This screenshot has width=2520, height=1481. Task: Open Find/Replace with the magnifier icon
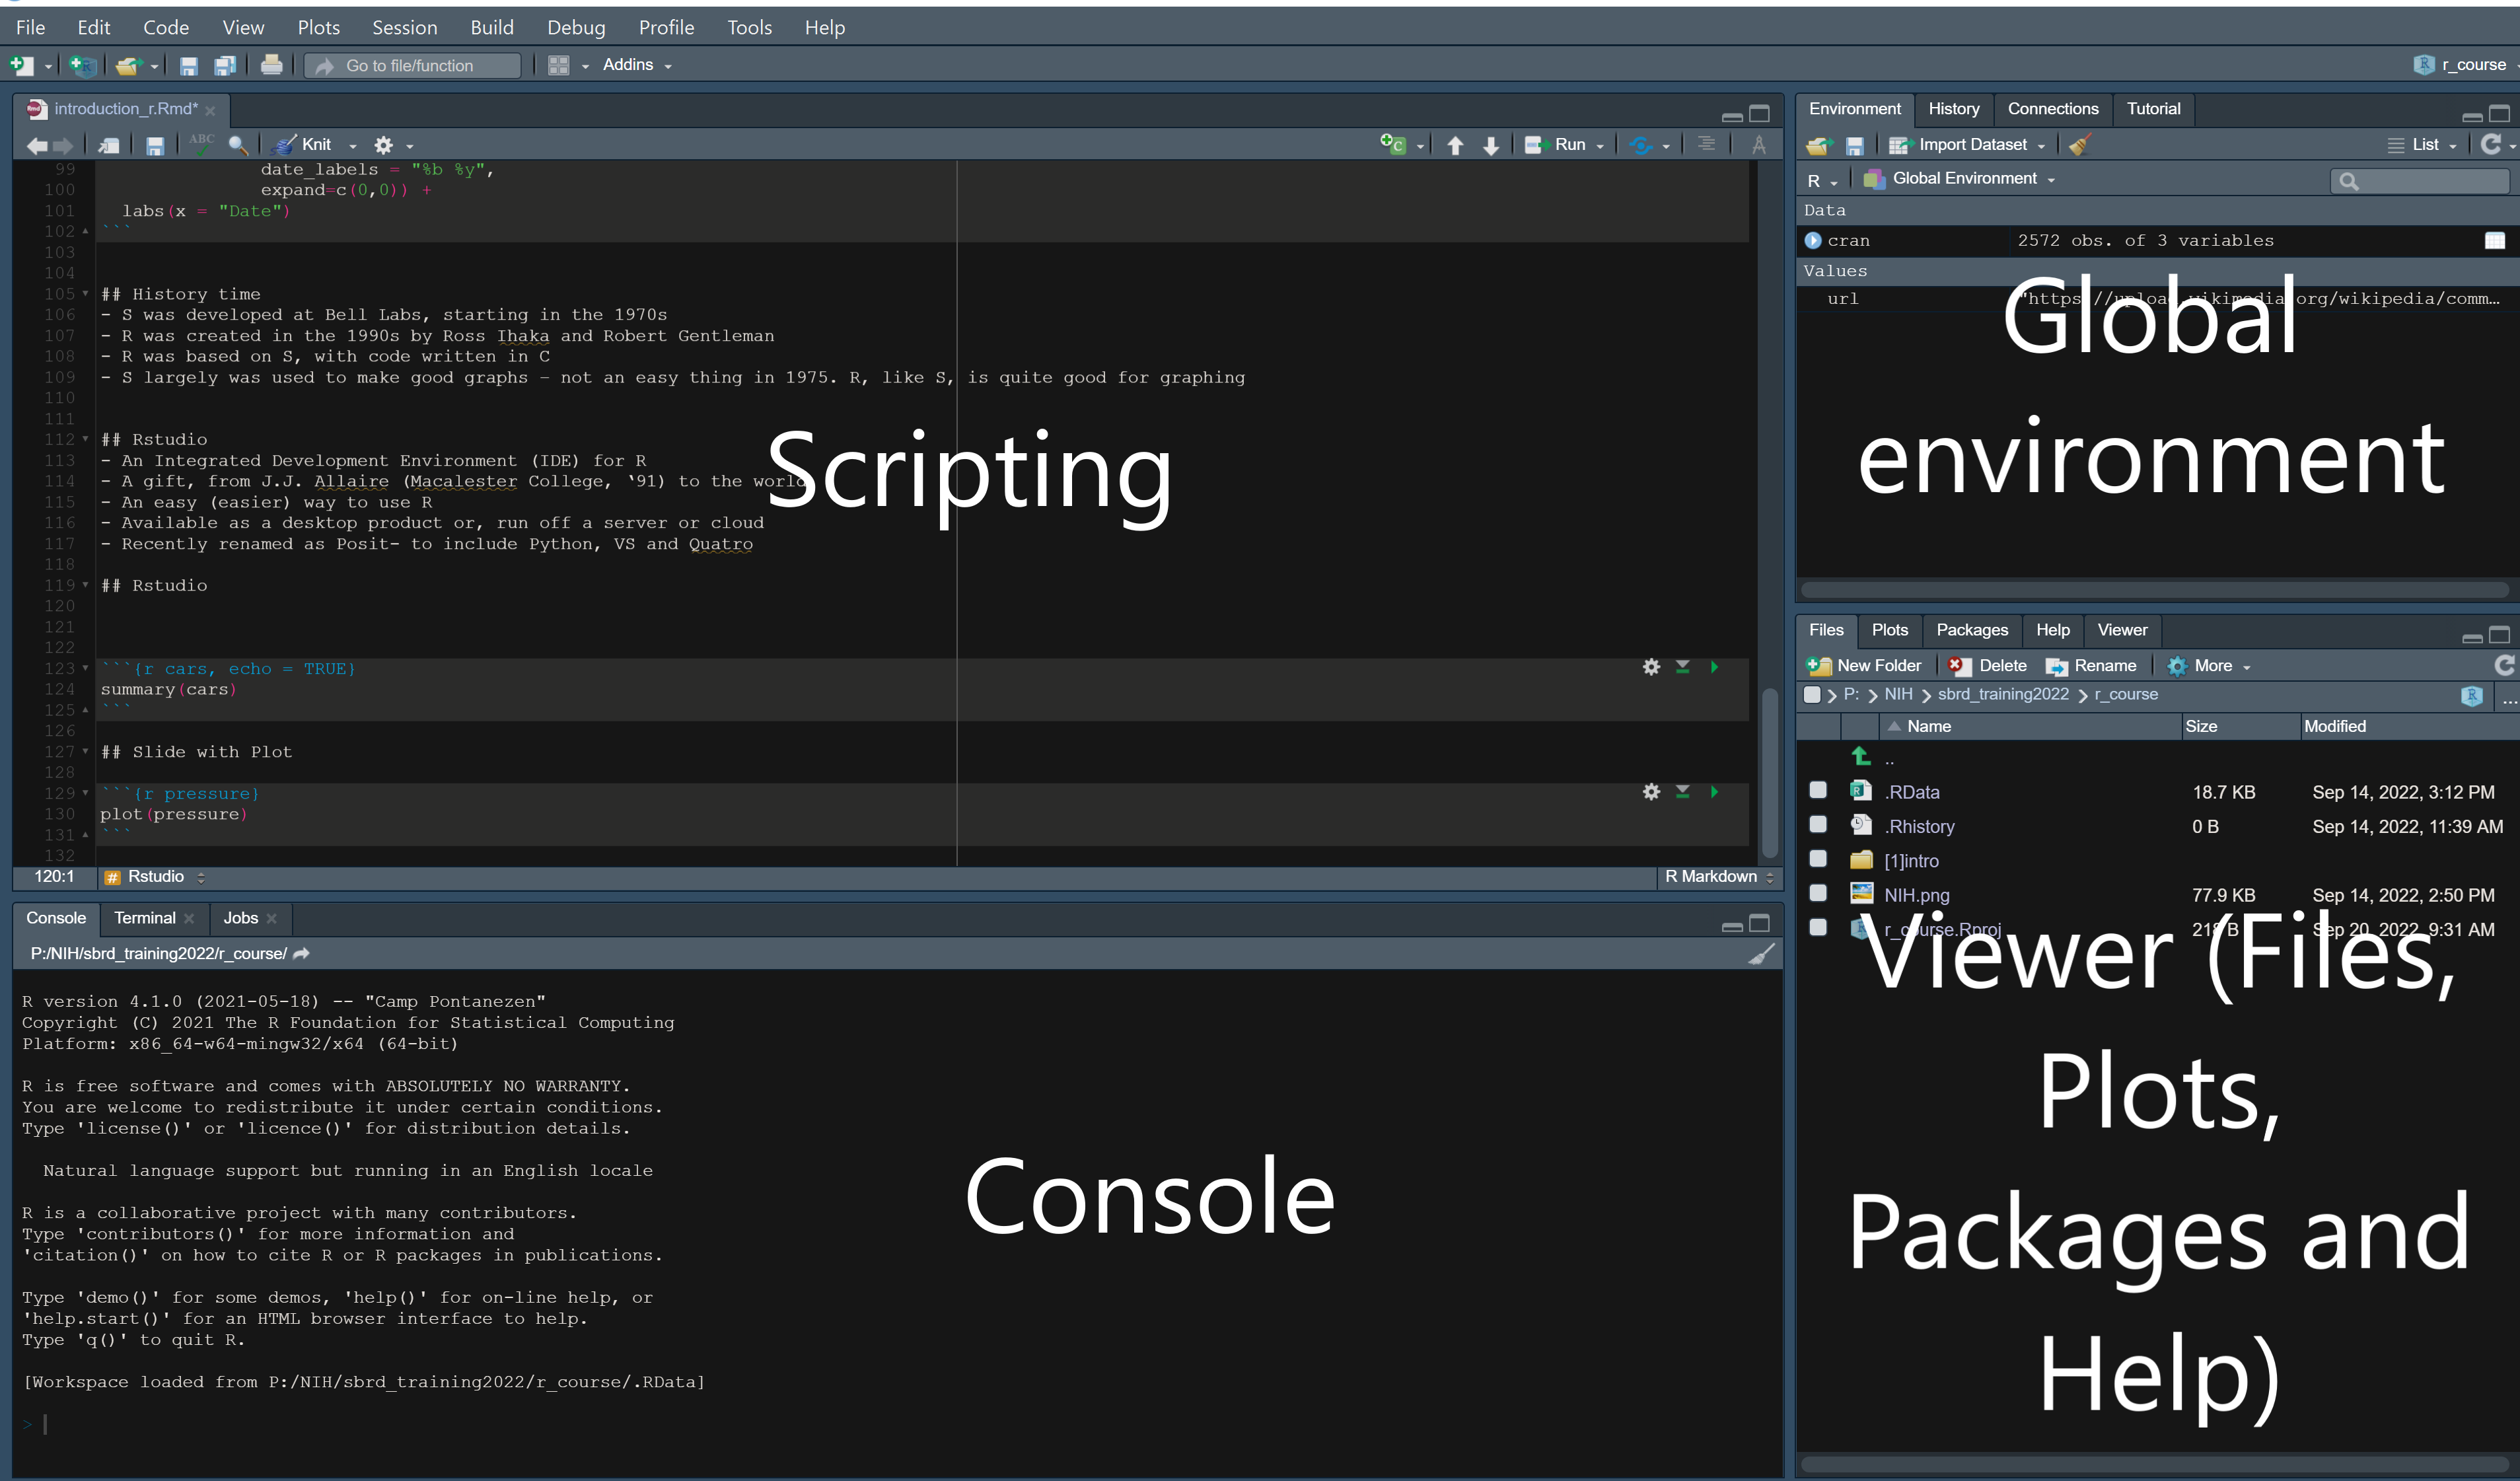pyautogui.click(x=238, y=146)
